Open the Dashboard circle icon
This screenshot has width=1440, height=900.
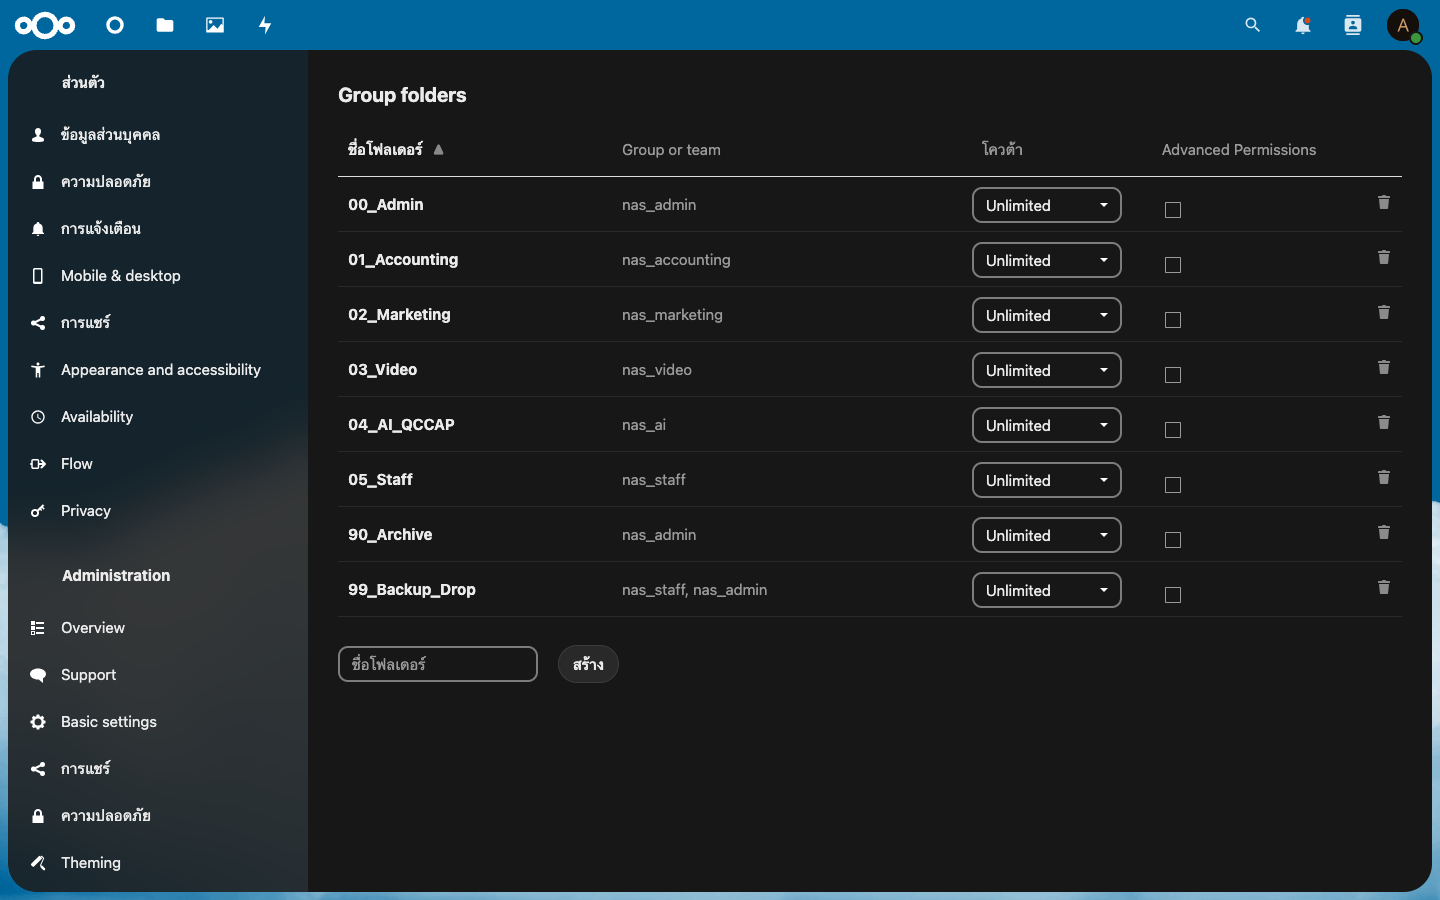click(115, 25)
